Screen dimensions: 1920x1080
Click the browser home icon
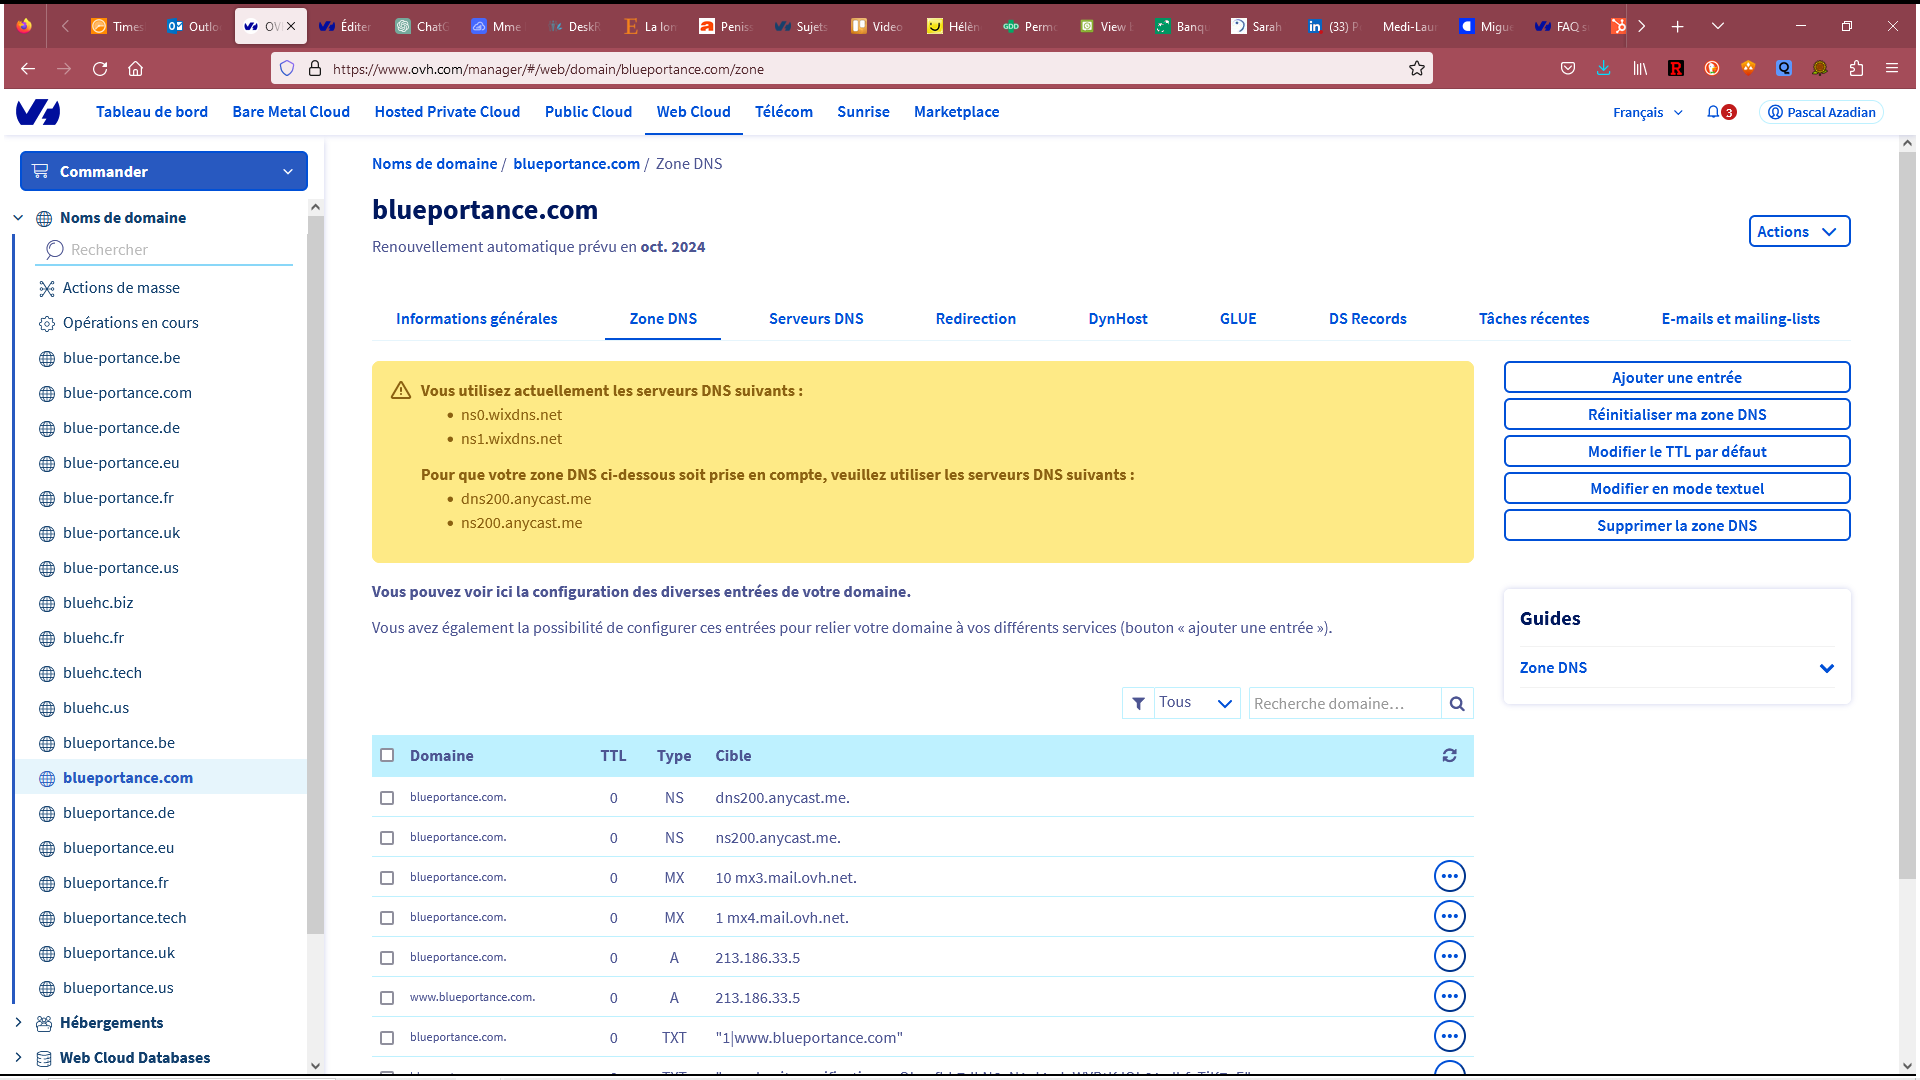(136, 69)
